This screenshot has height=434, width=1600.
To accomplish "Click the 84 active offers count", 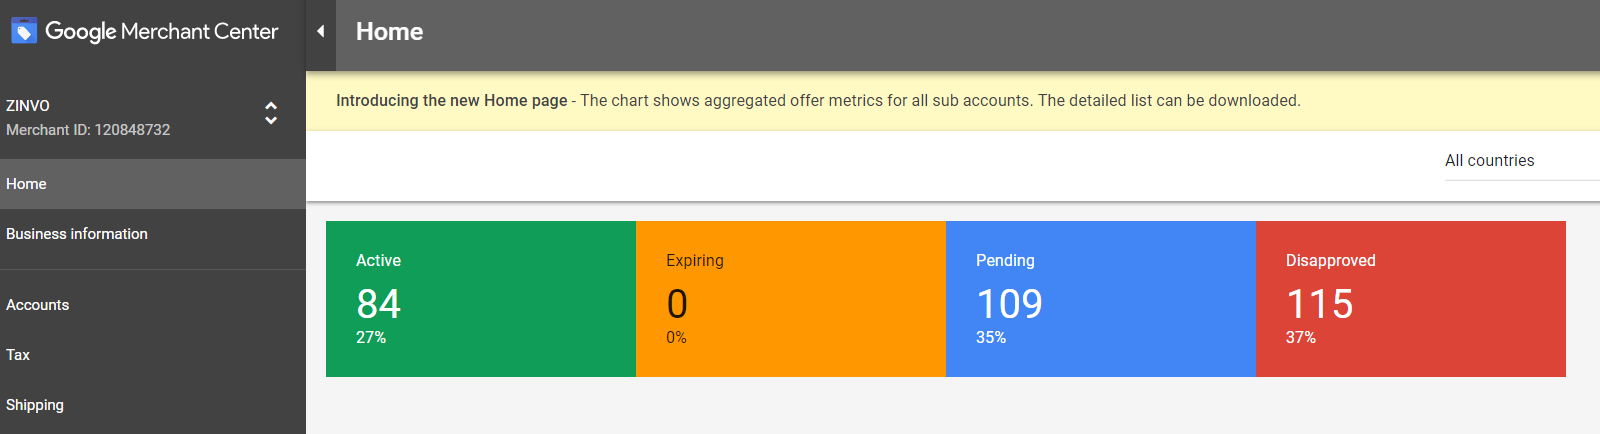I will point(378,304).
